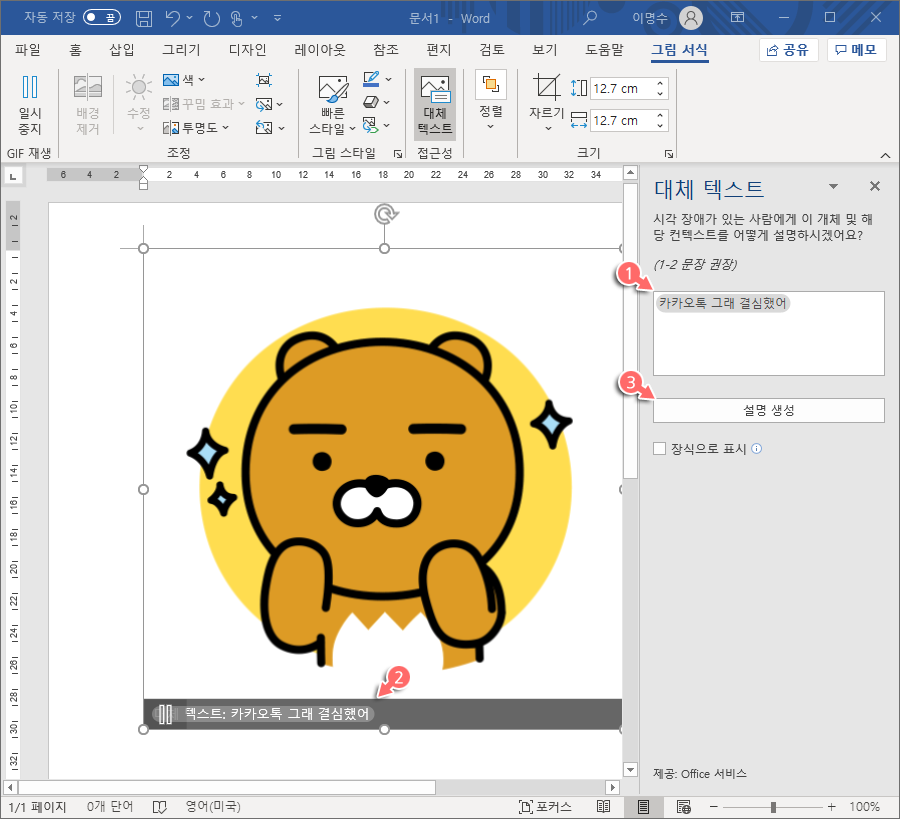The image size is (900, 819).
Task: Open the Picture Border pen icon
Action: 373,80
